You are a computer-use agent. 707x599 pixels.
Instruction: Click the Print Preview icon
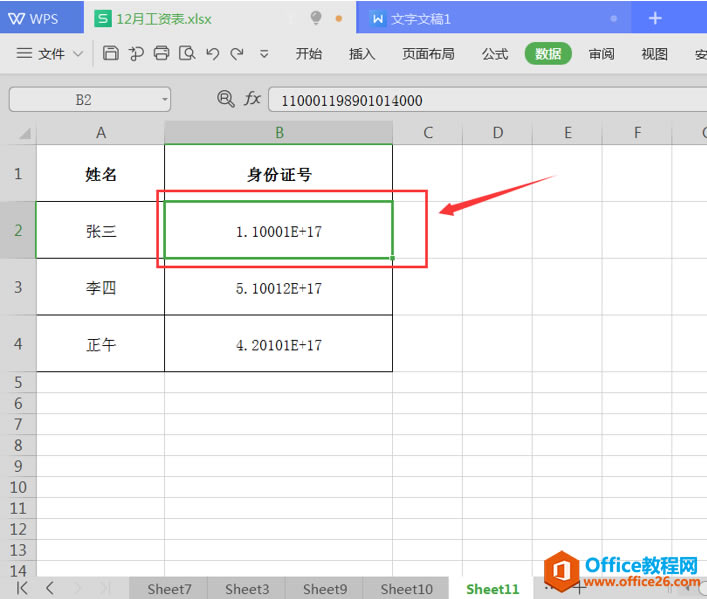tap(187, 53)
